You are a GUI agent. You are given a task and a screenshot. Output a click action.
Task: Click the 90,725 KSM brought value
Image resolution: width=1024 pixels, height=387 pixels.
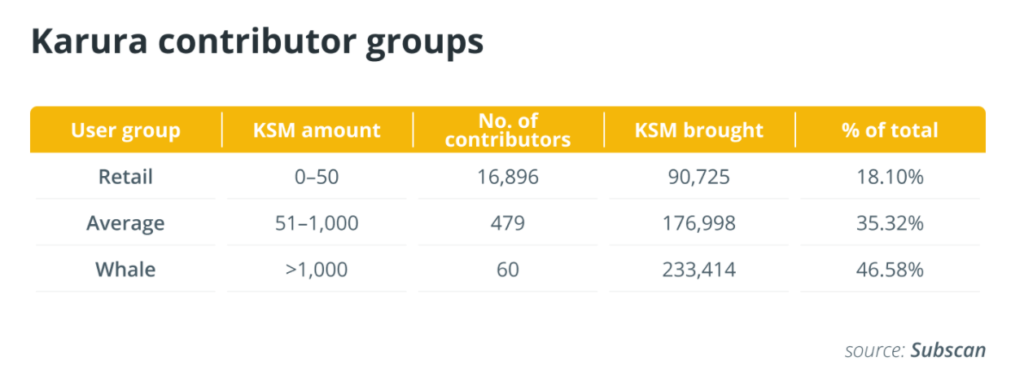point(699,177)
